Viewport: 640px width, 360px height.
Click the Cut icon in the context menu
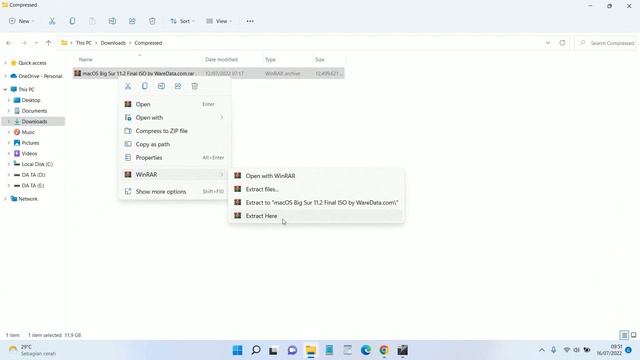(128, 86)
